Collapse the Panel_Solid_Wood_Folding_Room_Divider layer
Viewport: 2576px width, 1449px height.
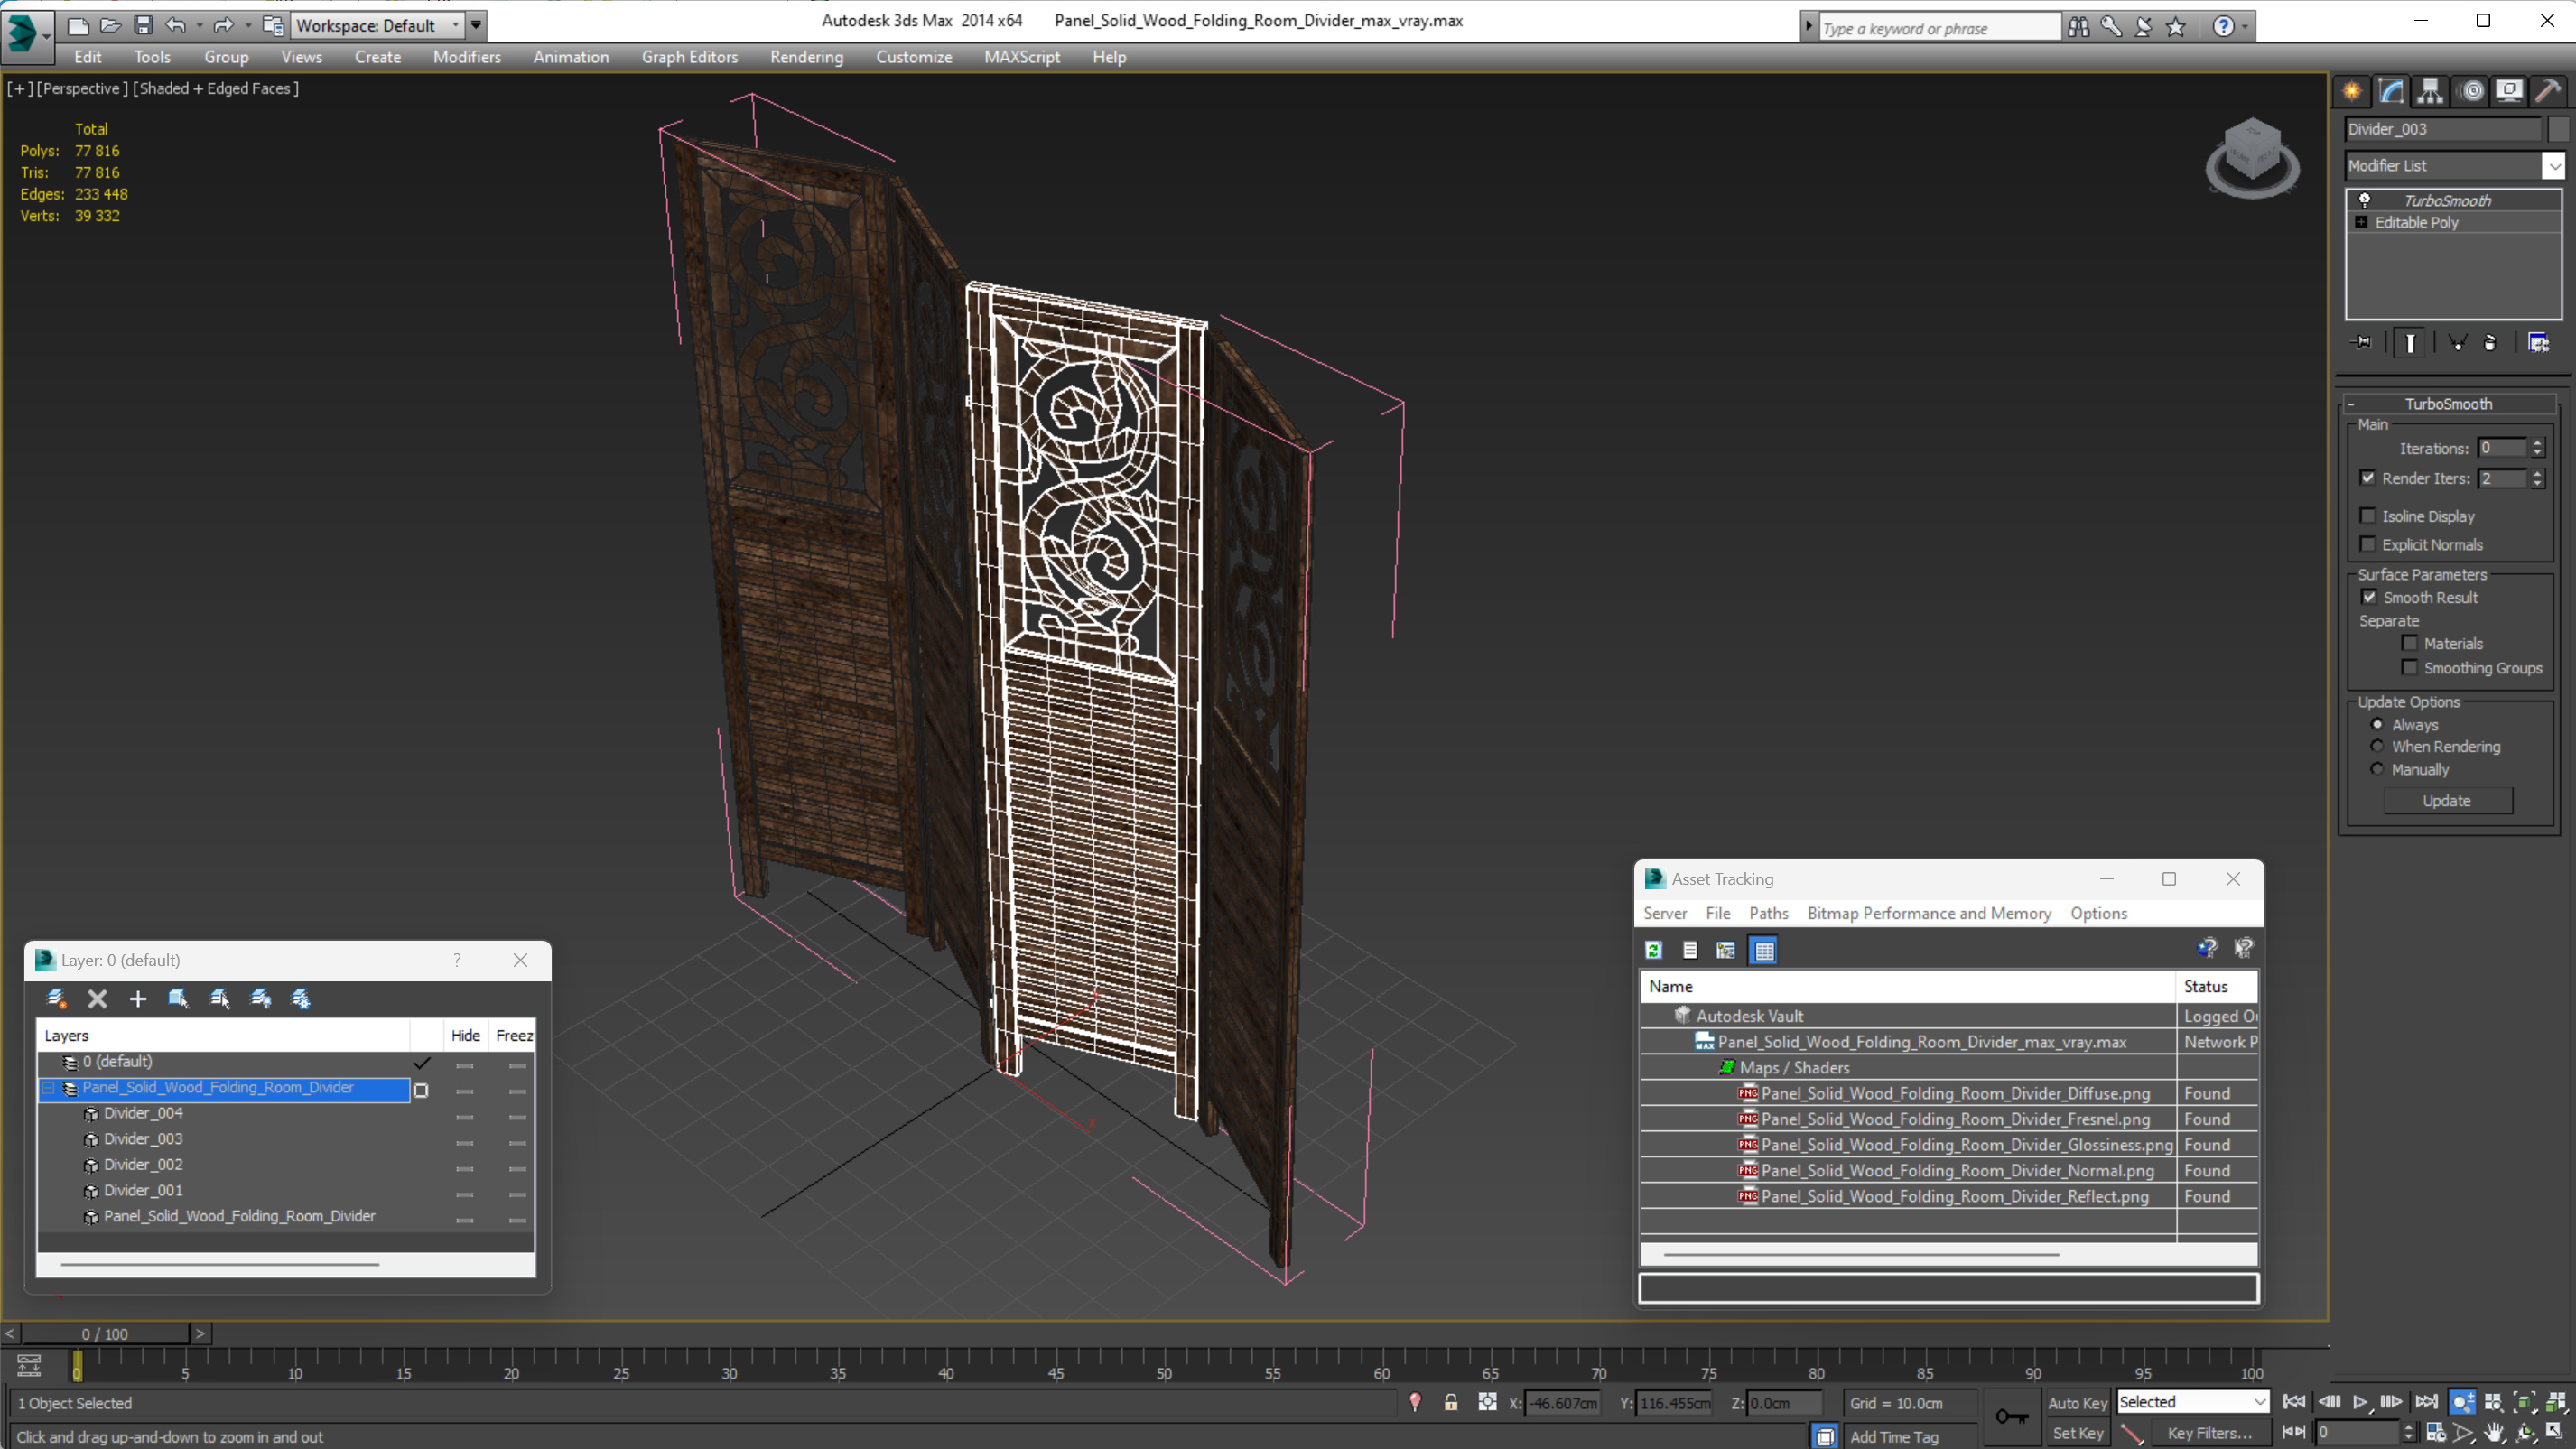(48, 1087)
